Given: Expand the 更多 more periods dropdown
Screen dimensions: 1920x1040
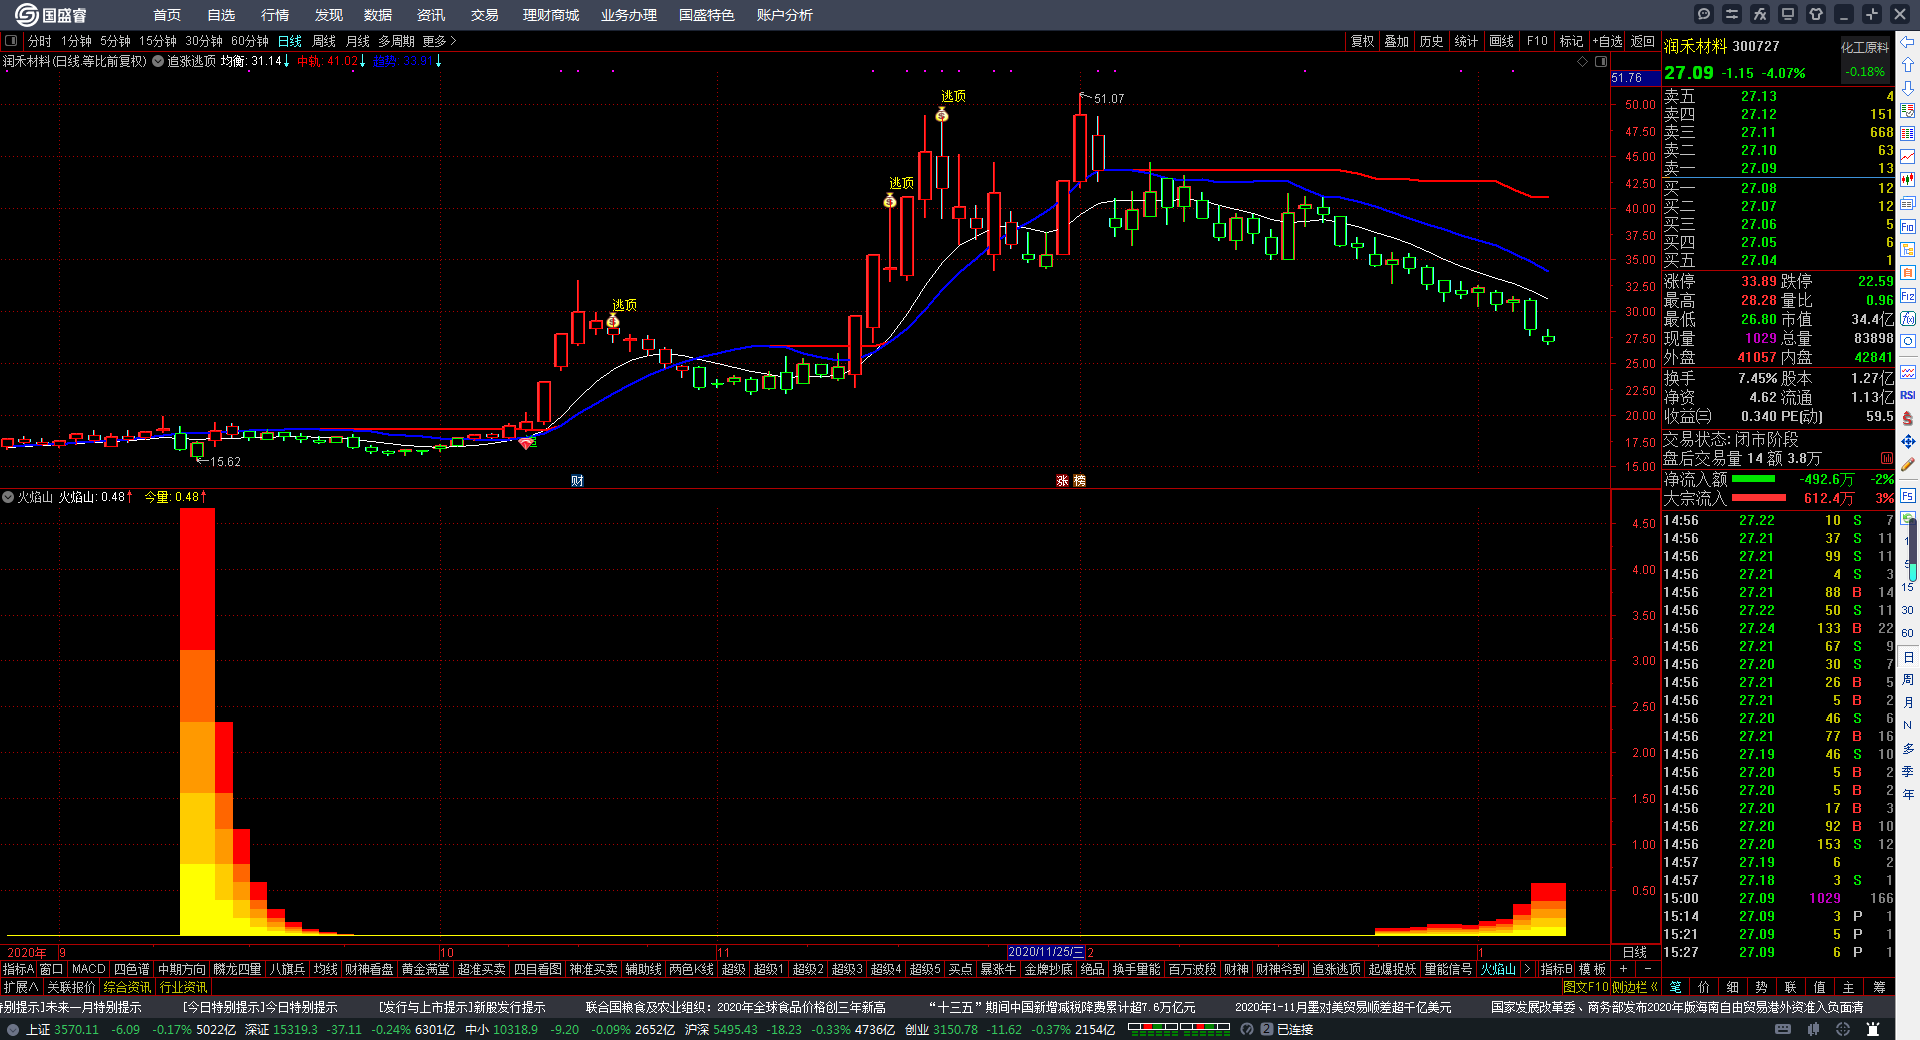Looking at the screenshot, I should pos(439,41).
